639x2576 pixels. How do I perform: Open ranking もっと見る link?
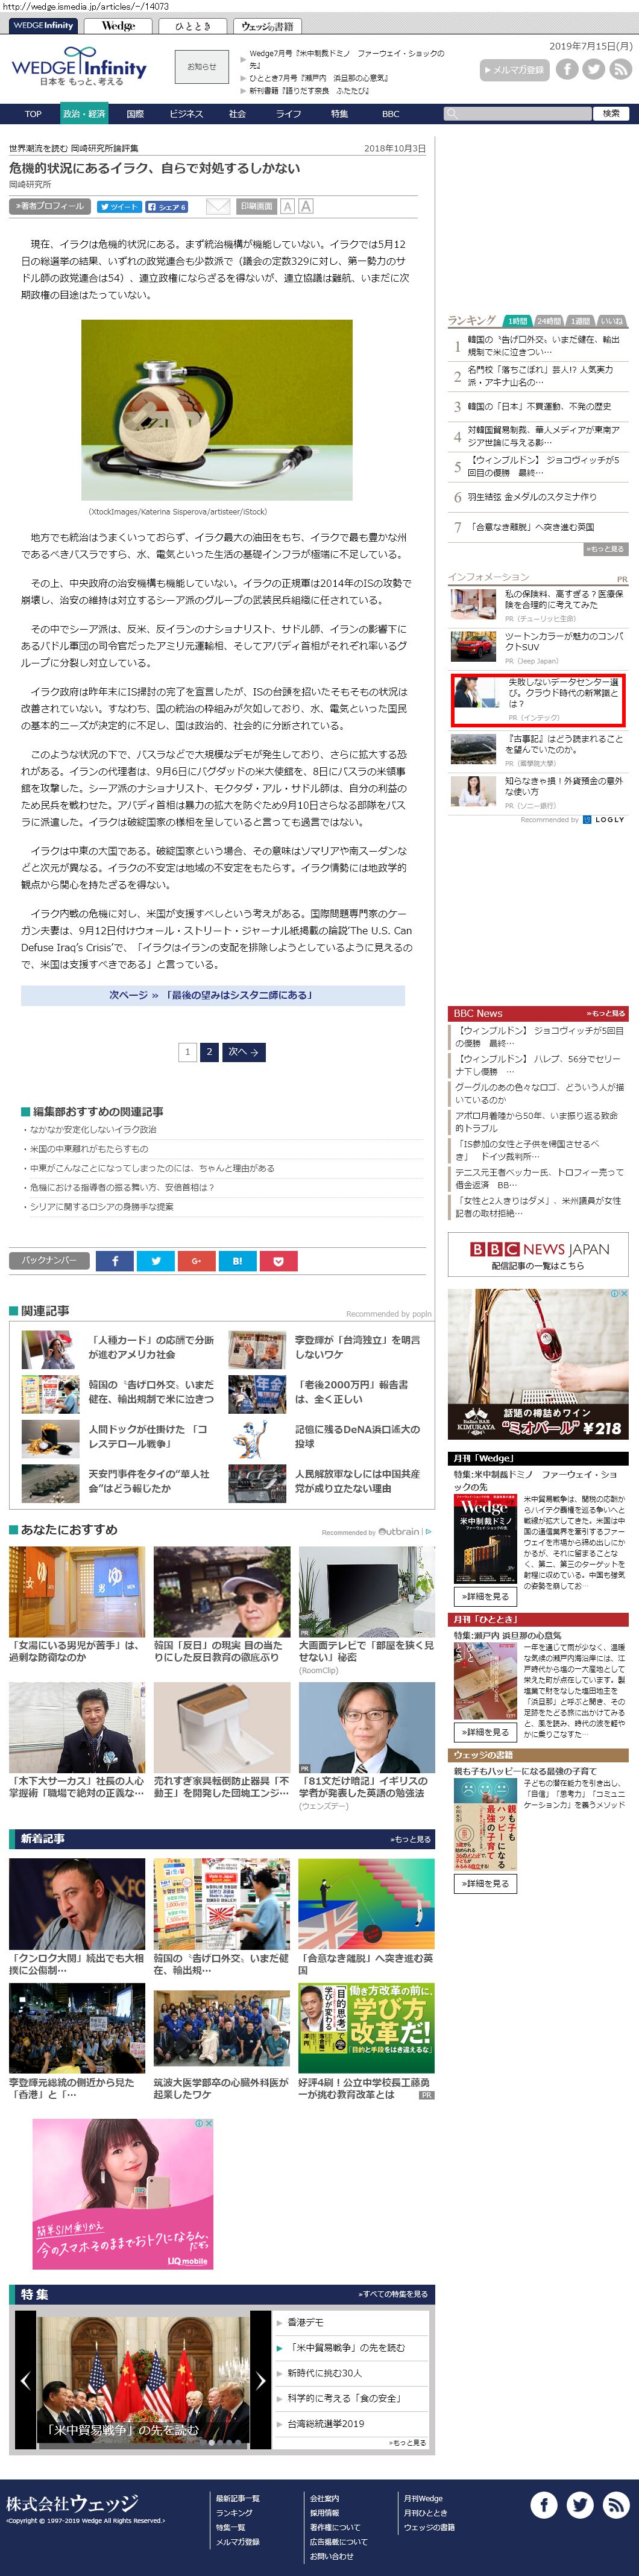tap(607, 549)
